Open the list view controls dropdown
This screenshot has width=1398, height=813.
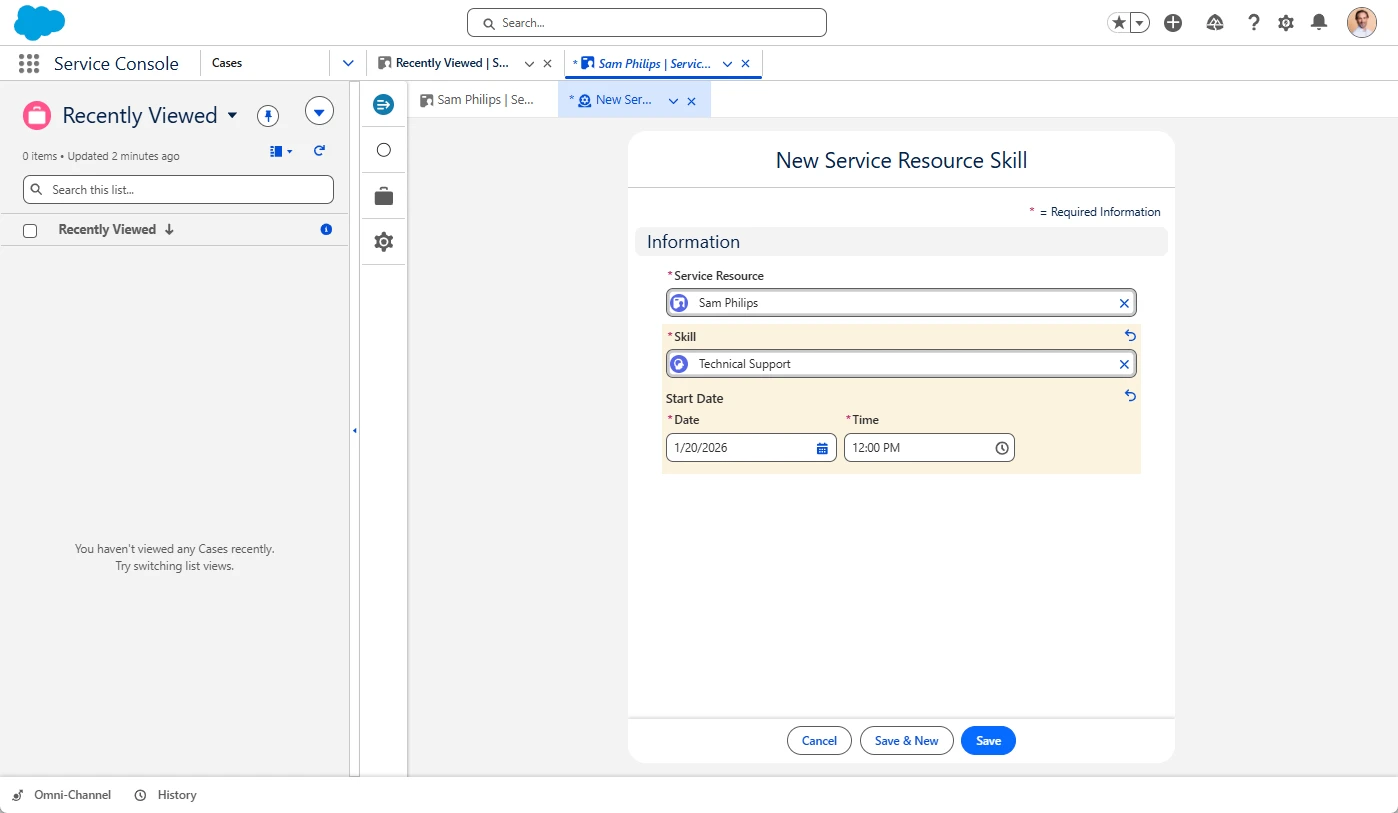(319, 112)
